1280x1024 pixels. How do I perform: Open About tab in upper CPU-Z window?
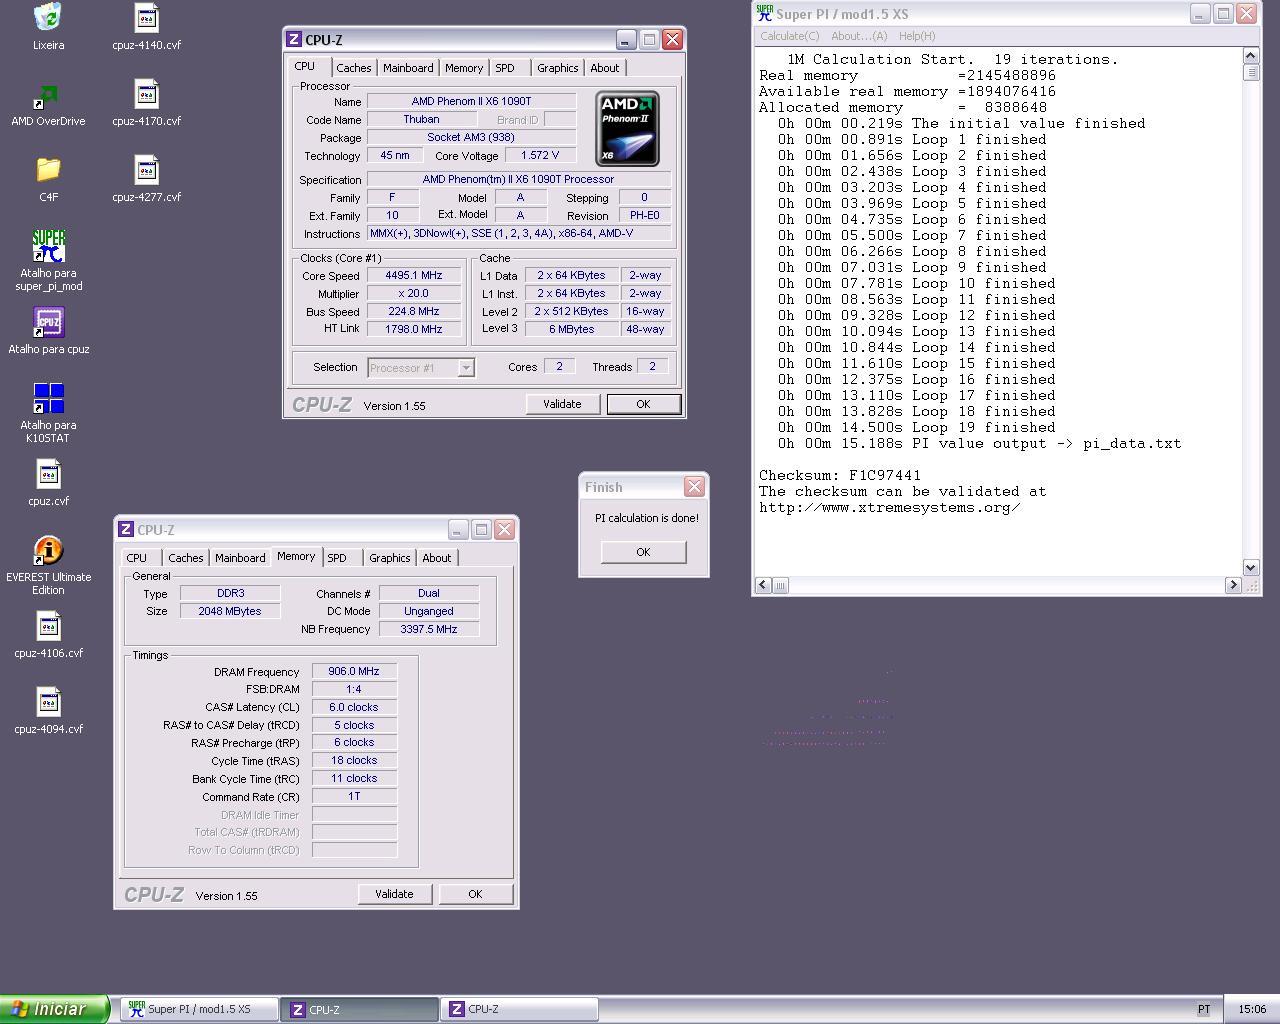coord(604,68)
